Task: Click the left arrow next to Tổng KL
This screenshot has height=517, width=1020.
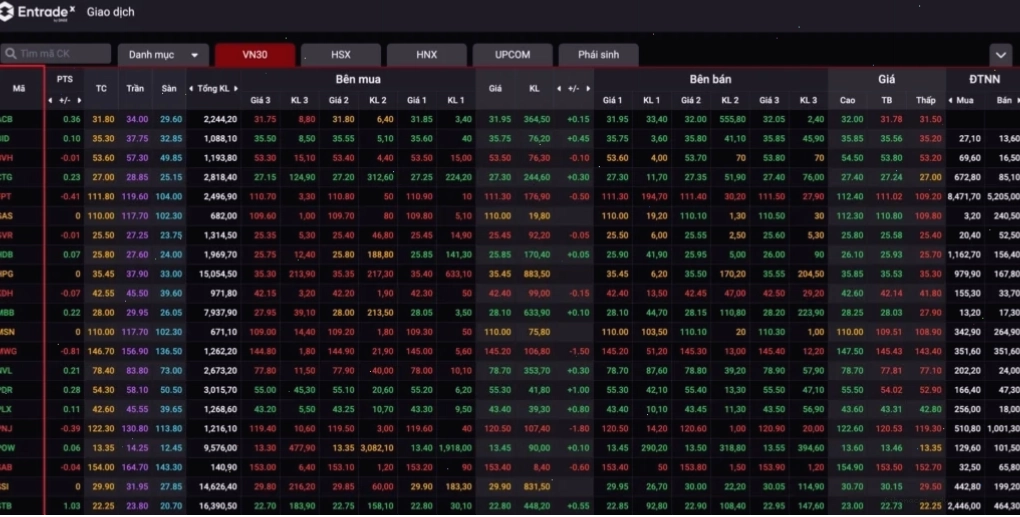Action: pyautogui.click(x=191, y=88)
